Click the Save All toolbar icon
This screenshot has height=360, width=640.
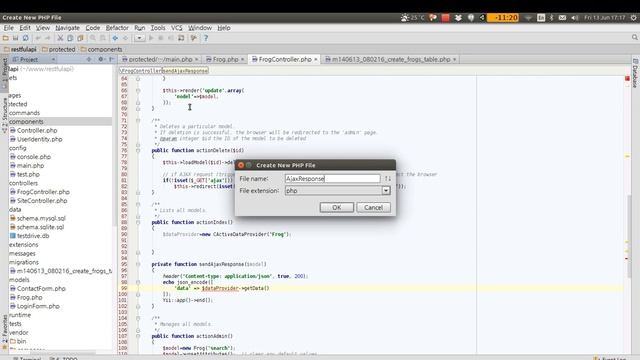pyautogui.click(x=16, y=38)
